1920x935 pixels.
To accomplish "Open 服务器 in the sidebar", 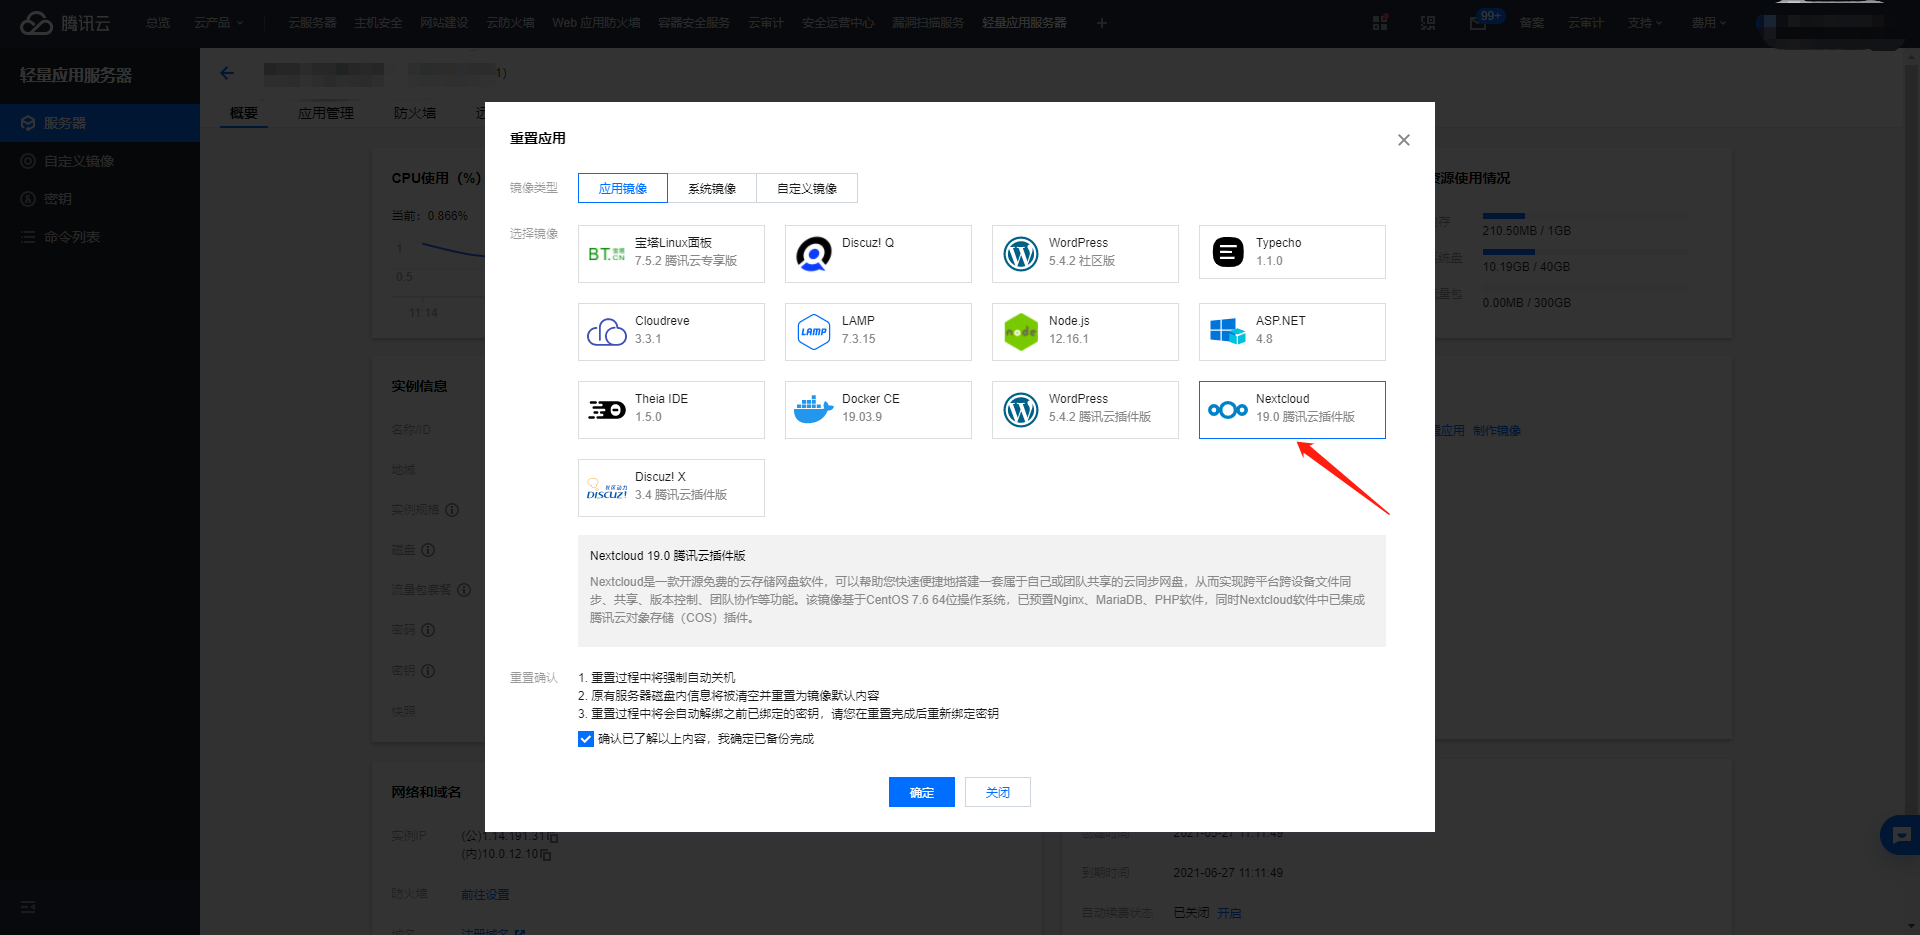I will [100, 123].
